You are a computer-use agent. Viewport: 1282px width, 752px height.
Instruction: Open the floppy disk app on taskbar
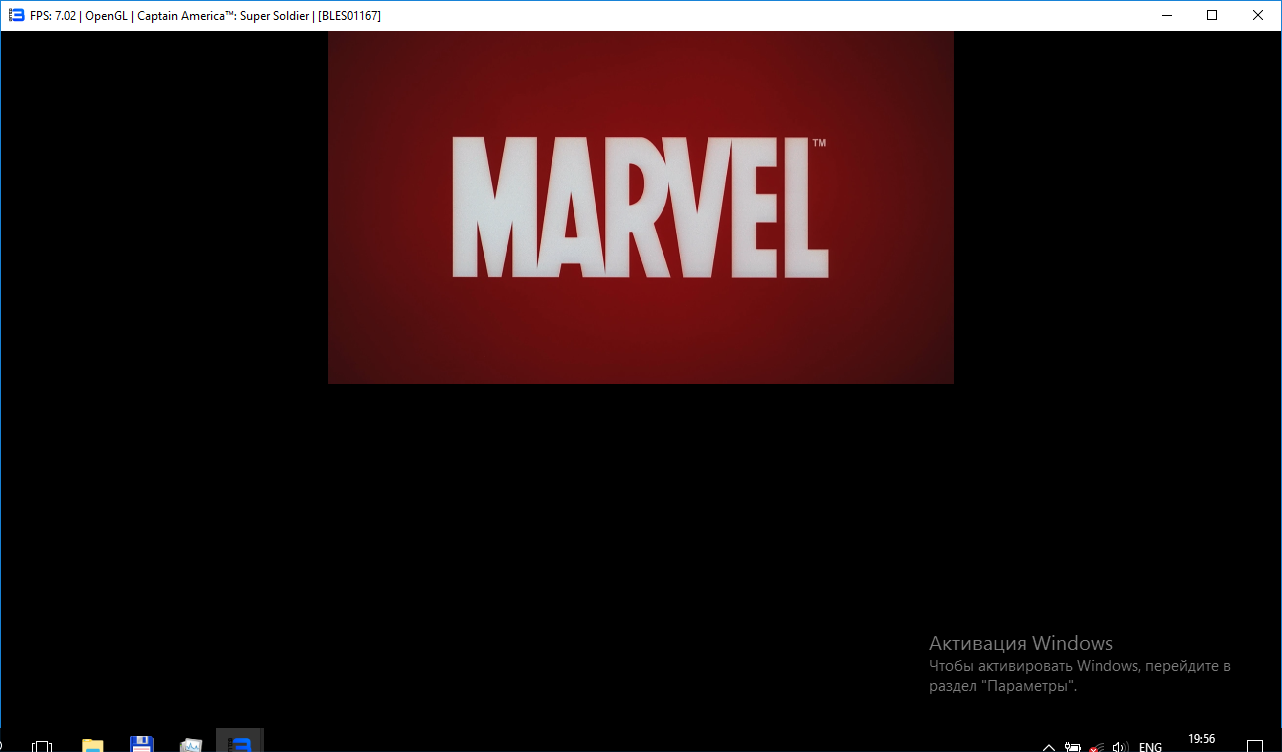(142, 744)
